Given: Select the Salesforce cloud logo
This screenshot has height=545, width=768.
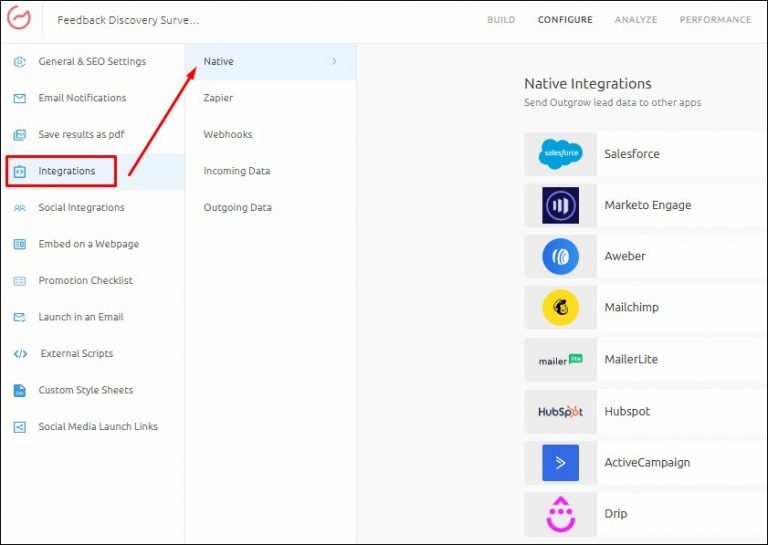Looking at the screenshot, I should point(560,154).
